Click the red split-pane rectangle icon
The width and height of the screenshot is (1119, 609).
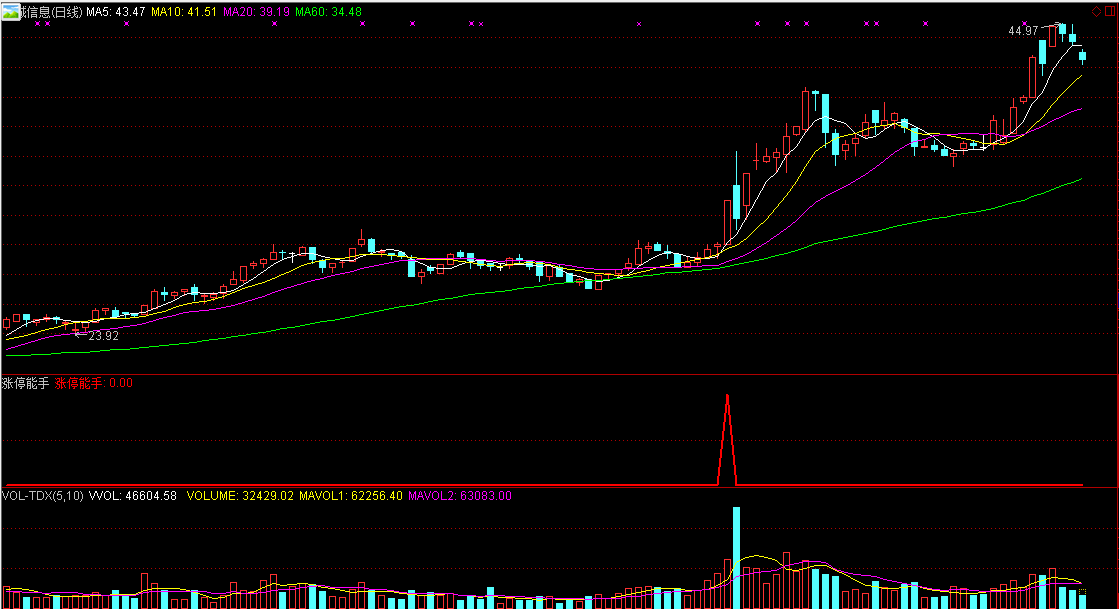point(1110,11)
